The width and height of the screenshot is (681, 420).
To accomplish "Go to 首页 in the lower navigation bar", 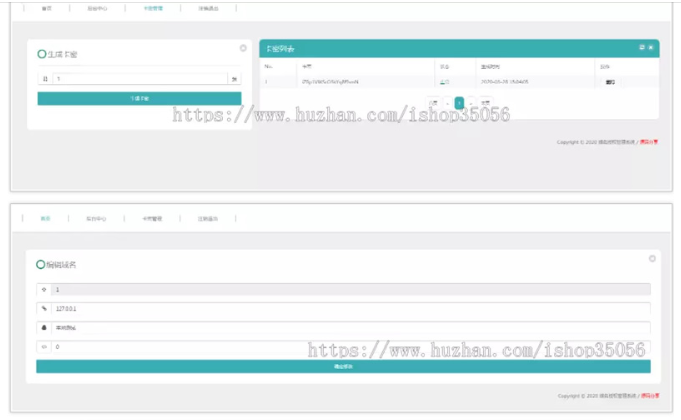I will (45, 218).
